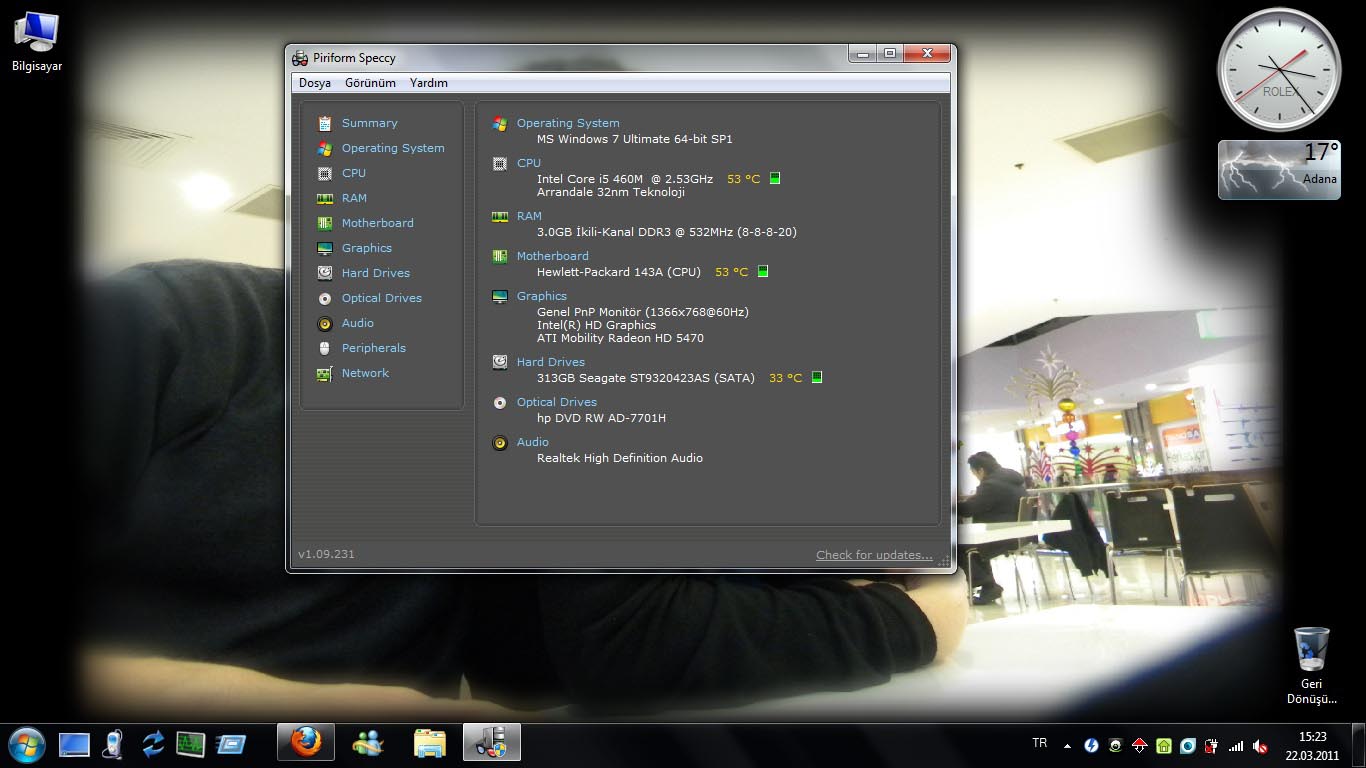Open the Yardım menu
The height and width of the screenshot is (768, 1366).
(429, 83)
